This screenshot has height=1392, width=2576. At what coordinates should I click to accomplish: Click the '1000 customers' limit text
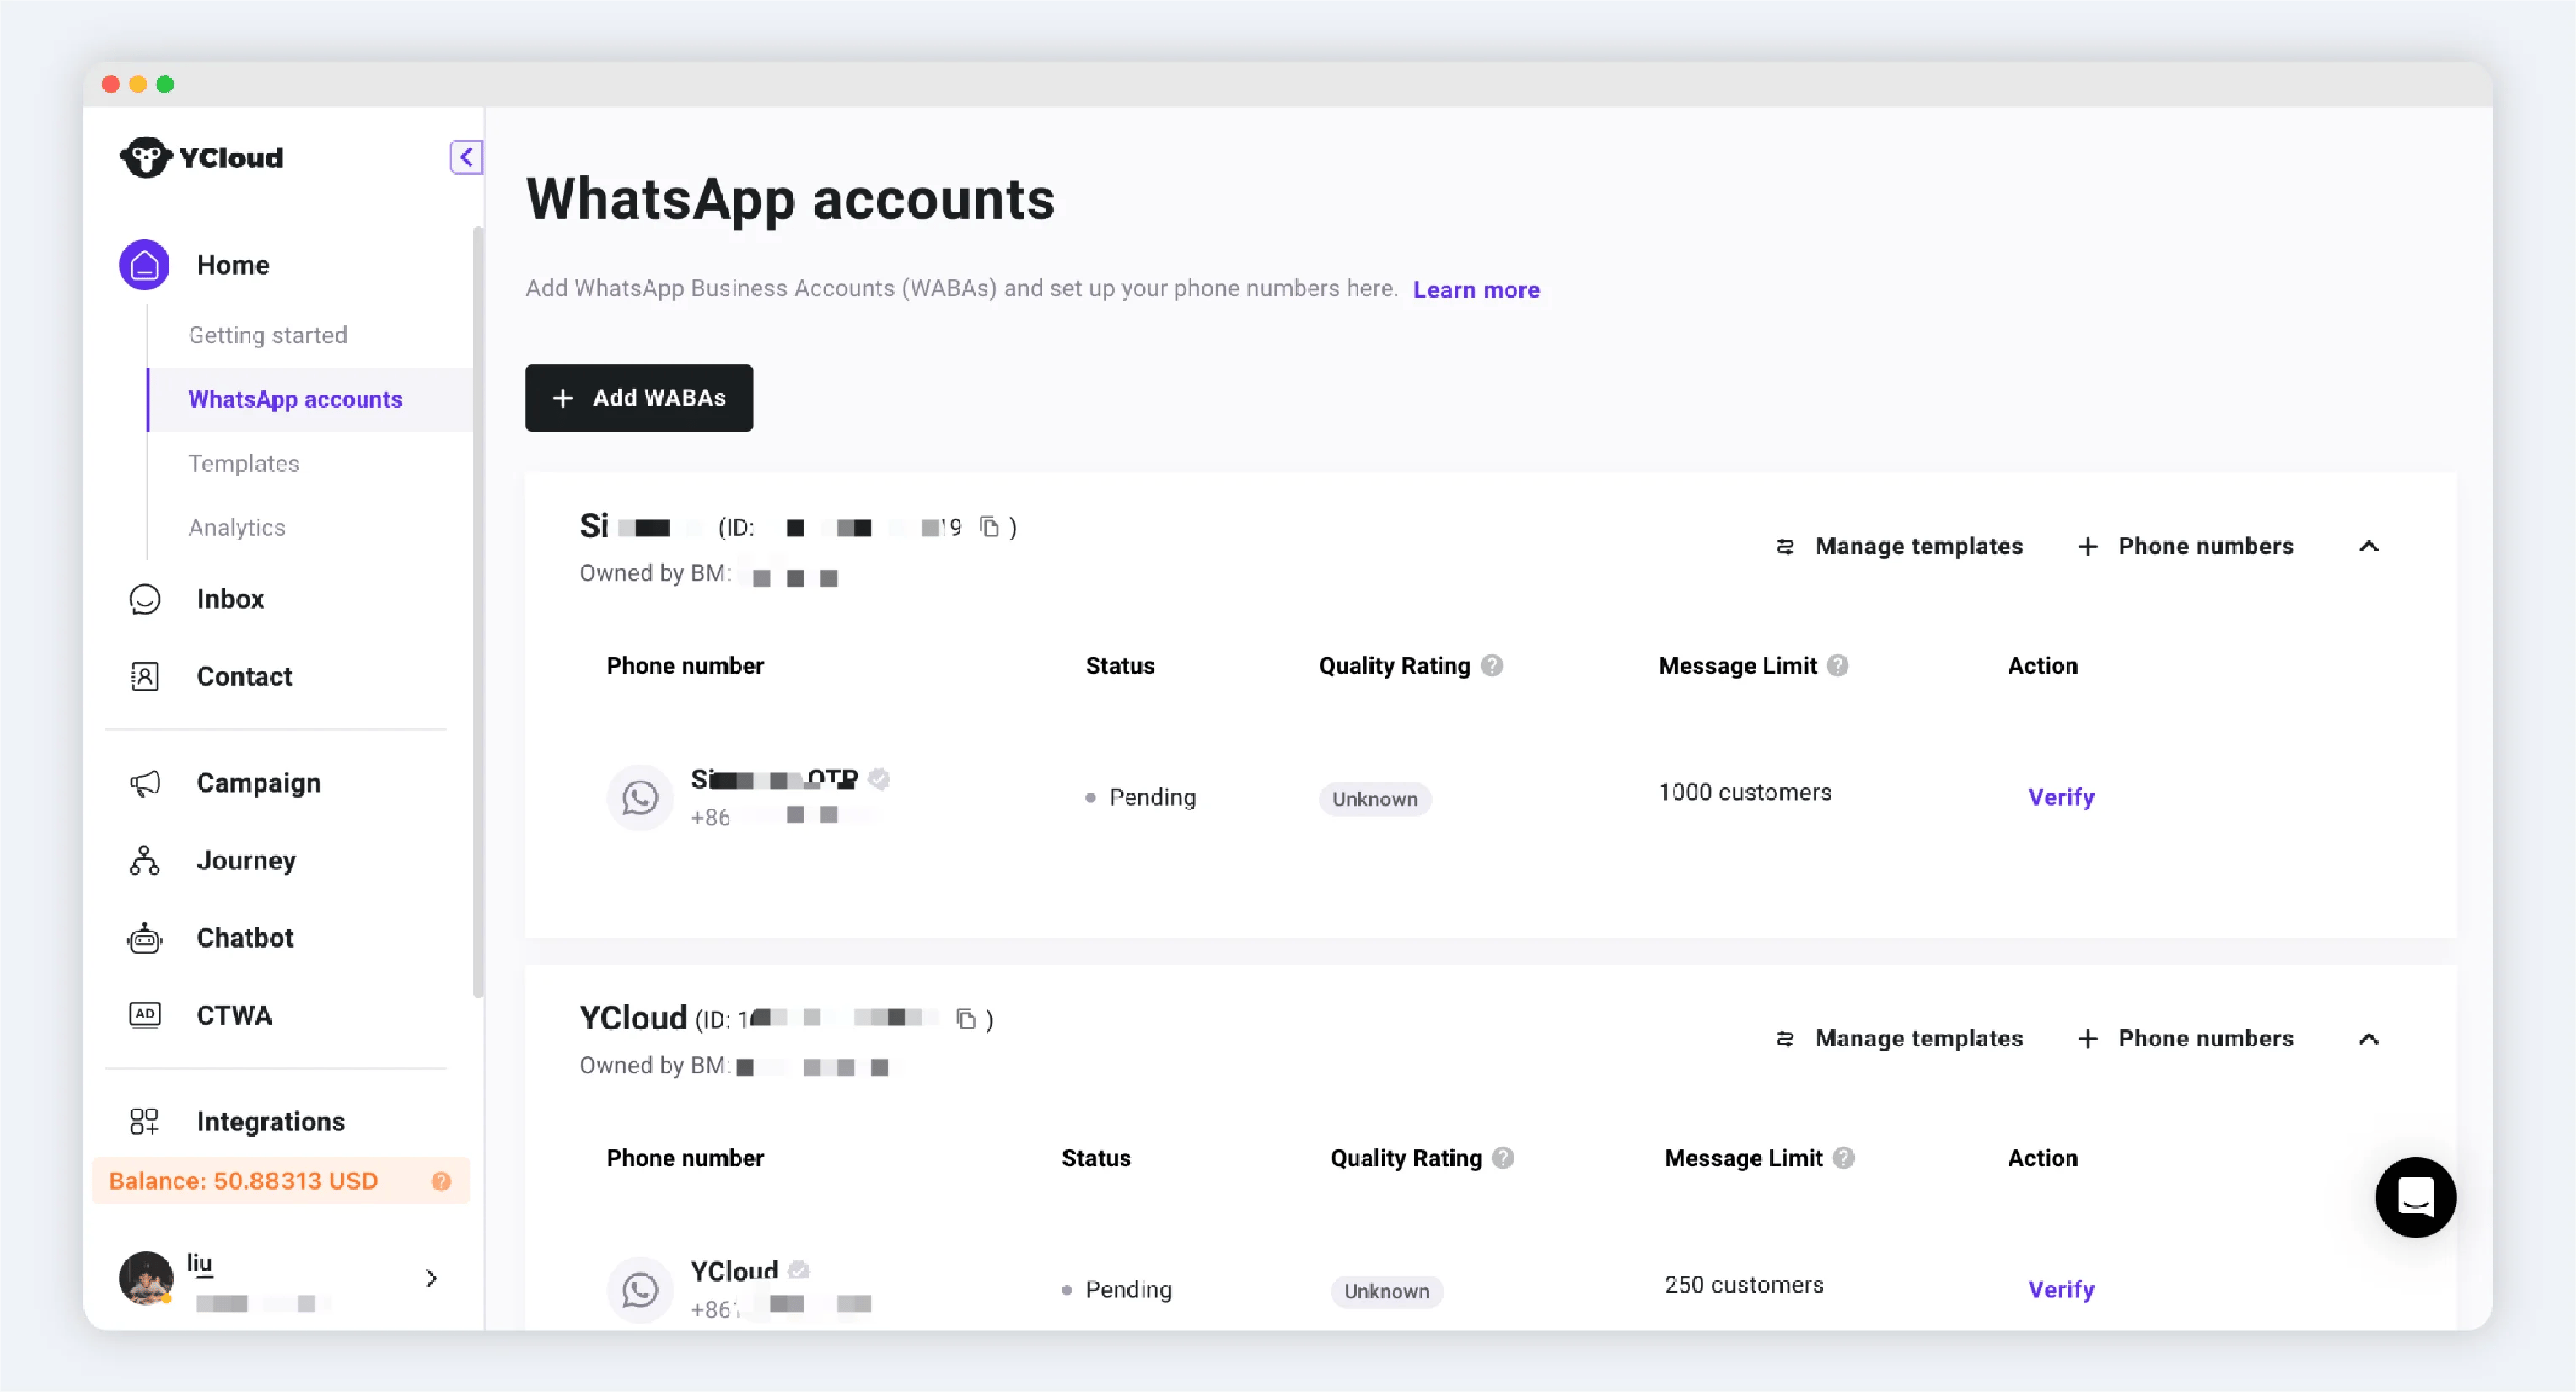(x=1745, y=793)
